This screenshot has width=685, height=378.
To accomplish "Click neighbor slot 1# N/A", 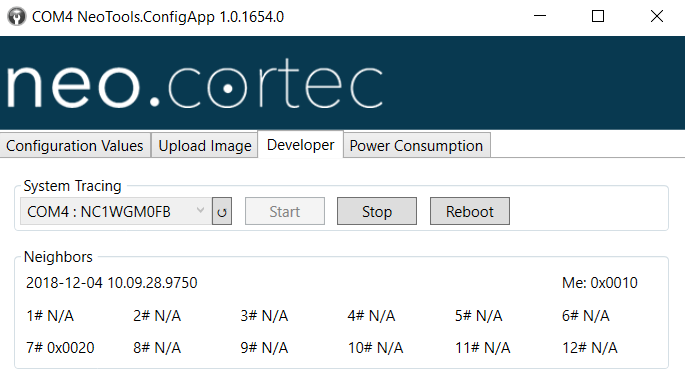I will coord(50,316).
